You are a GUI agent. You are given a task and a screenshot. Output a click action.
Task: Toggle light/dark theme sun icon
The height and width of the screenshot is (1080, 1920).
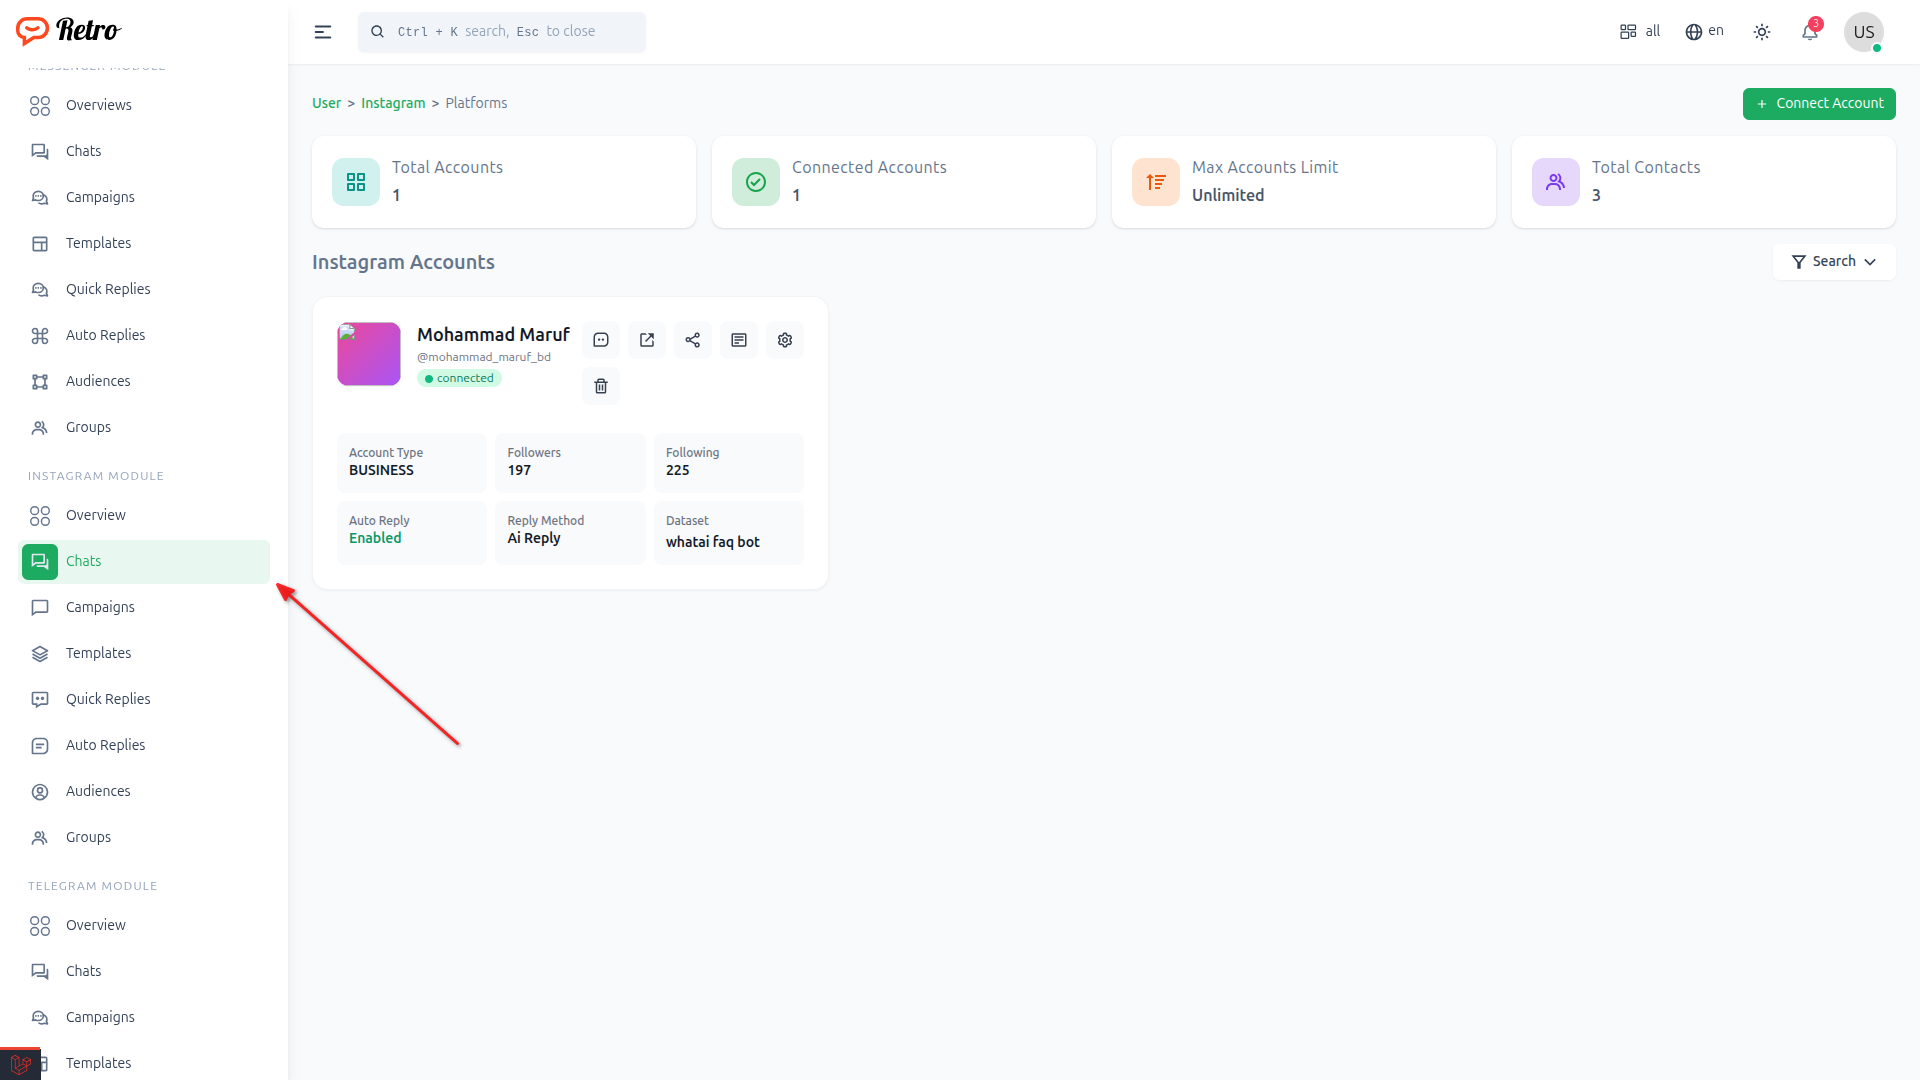[x=1762, y=32]
